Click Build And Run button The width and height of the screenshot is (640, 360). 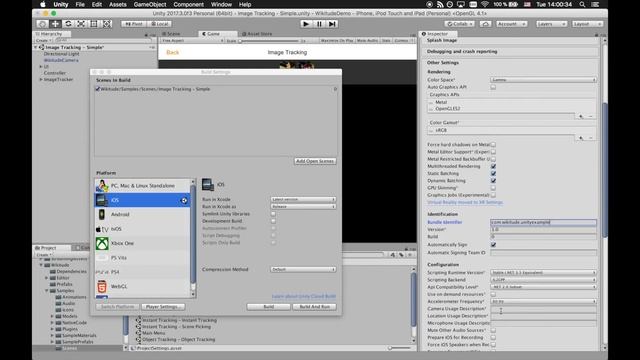[x=315, y=307]
